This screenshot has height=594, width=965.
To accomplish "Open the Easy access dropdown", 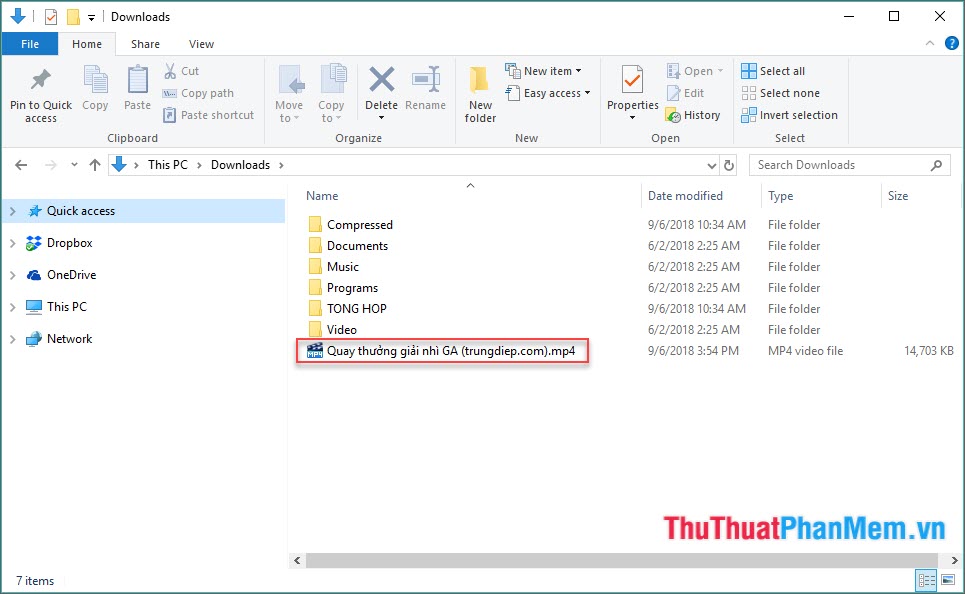I will (x=547, y=93).
